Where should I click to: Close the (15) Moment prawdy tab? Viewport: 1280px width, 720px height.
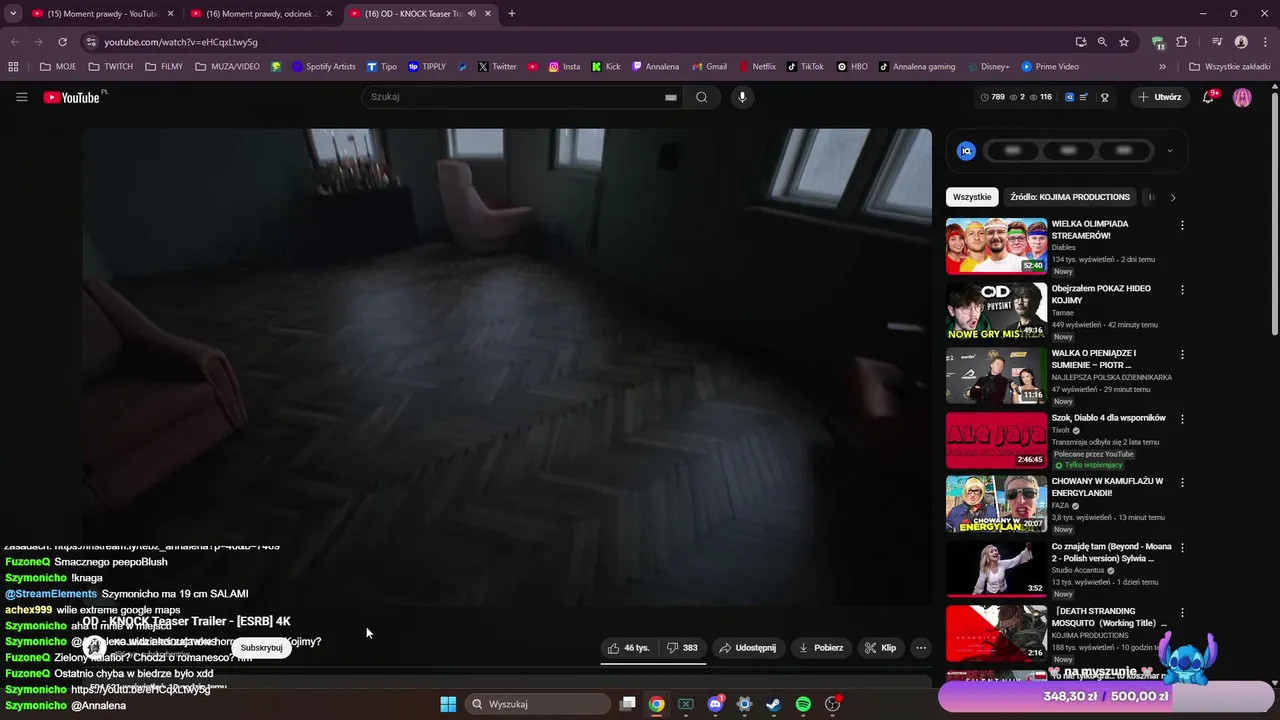point(170,14)
